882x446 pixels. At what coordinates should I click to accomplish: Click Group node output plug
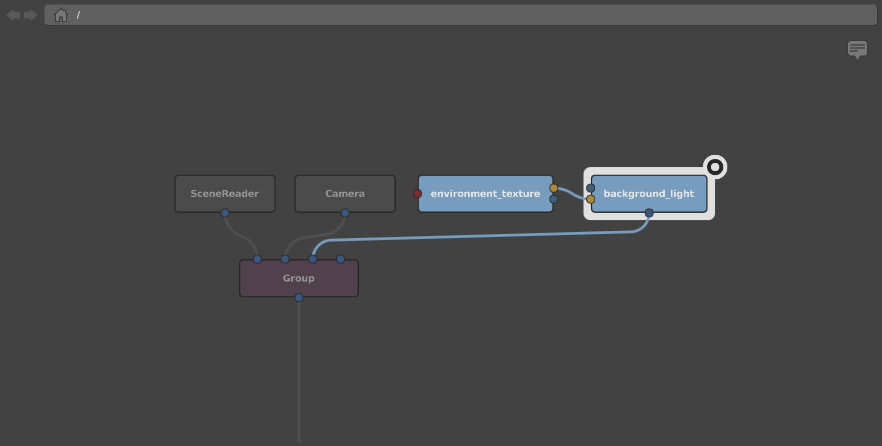pyautogui.click(x=299, y=297)
